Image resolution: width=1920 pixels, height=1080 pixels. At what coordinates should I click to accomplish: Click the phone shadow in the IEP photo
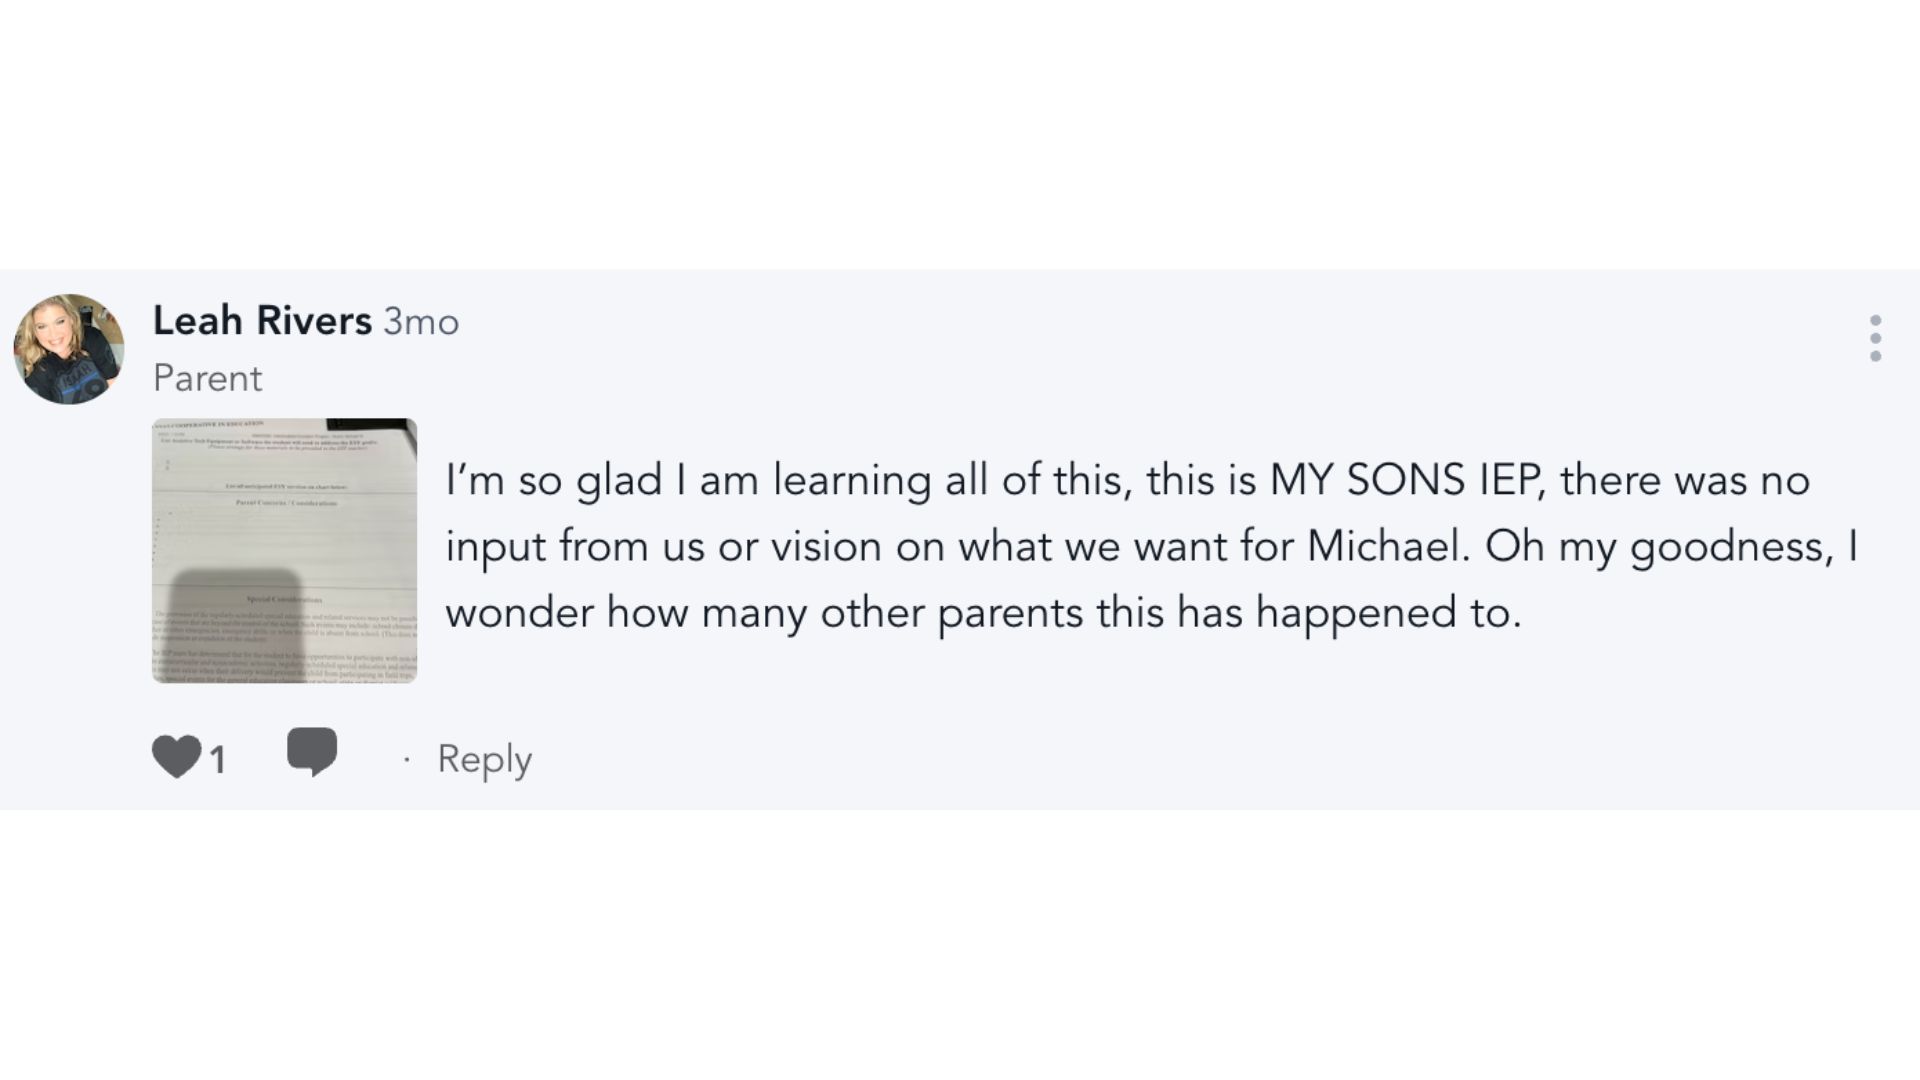pos(237,620)
